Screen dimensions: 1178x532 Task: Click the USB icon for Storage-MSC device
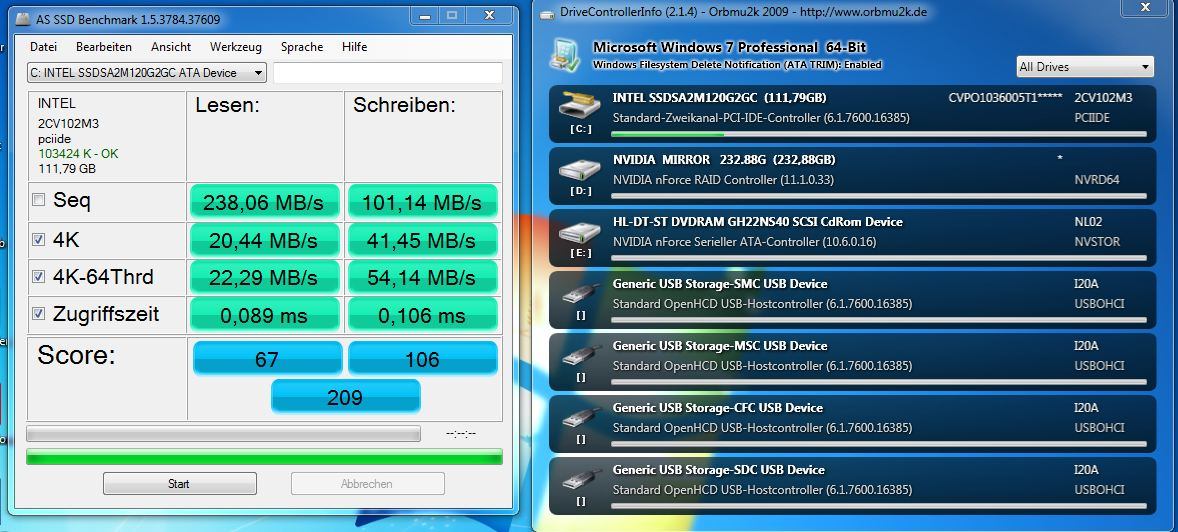[x=580, y=355]
